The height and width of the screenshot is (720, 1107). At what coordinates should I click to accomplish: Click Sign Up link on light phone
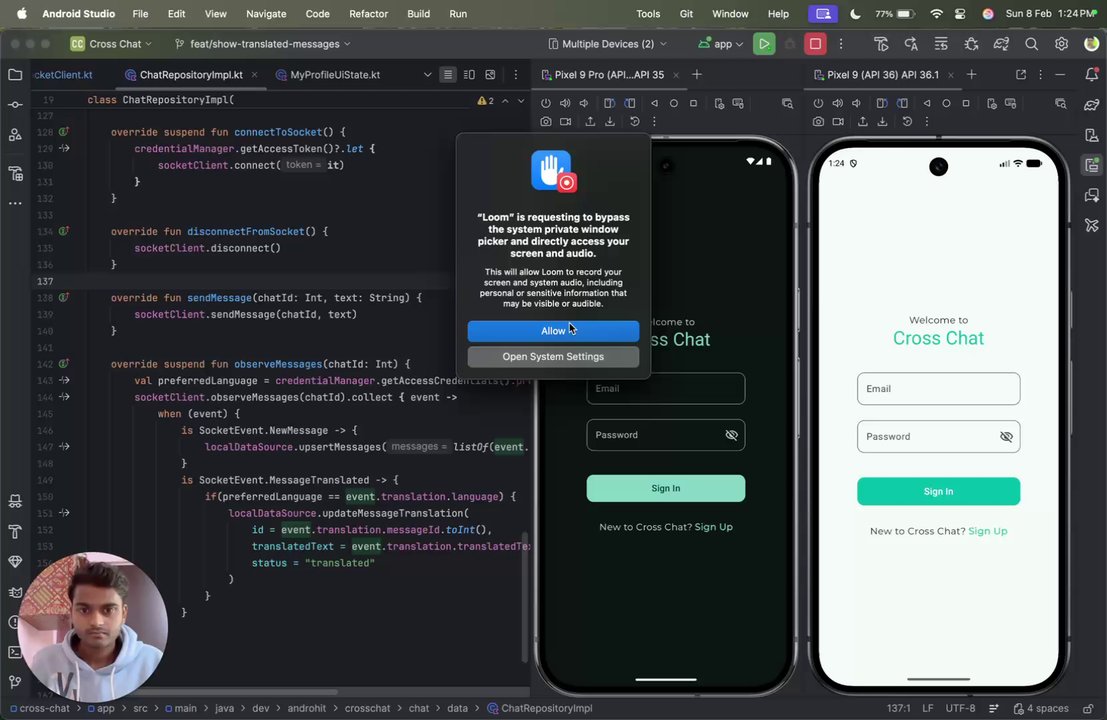[988, 531]
